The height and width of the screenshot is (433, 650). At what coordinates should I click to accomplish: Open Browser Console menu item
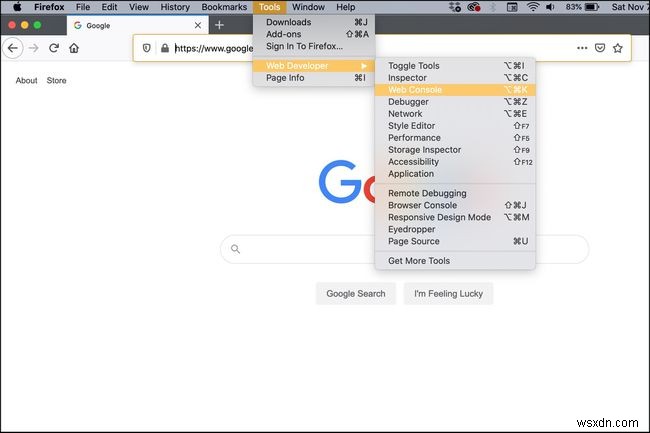(455, 205)
